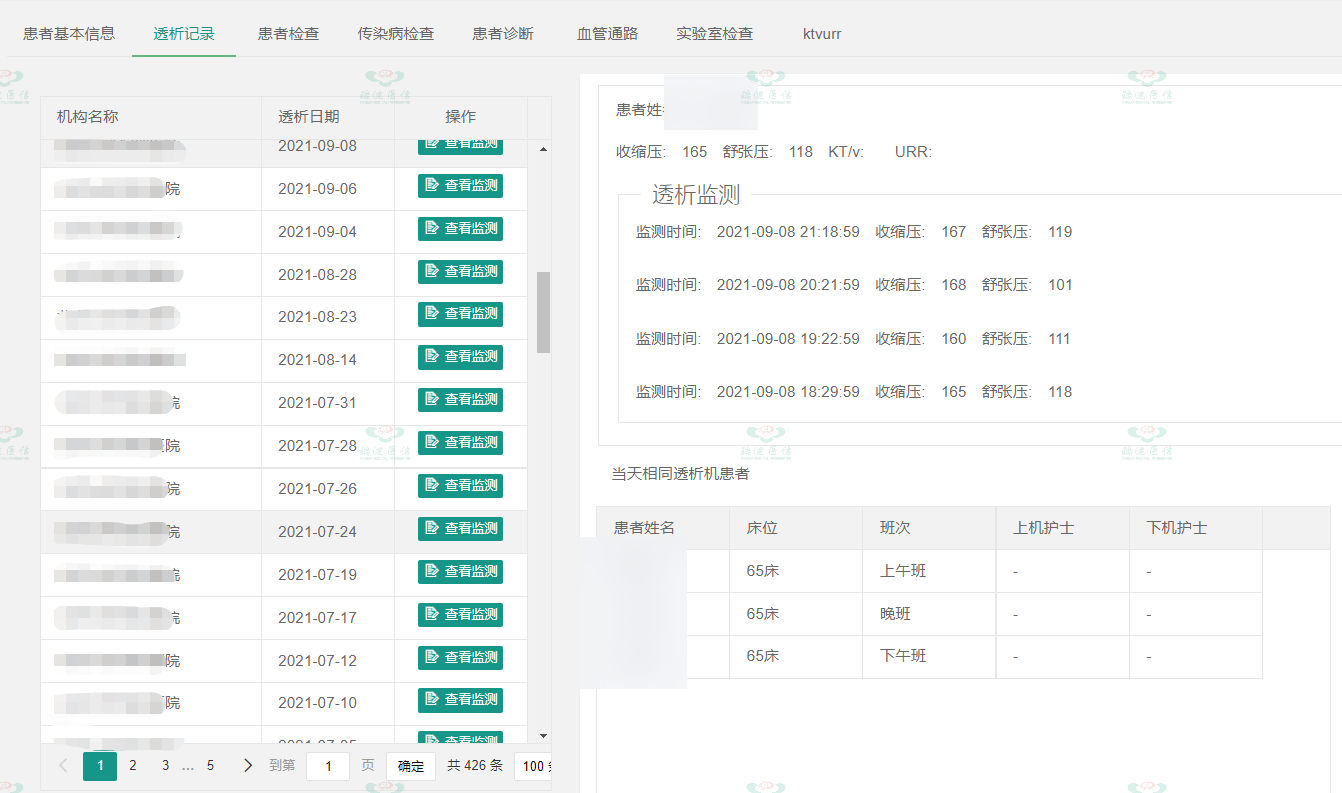The width and height of the screenshot is (1342, 793).
Task: Click the table scrollbar up arrow
Action: pyautogui.click(x=544, y=149)
